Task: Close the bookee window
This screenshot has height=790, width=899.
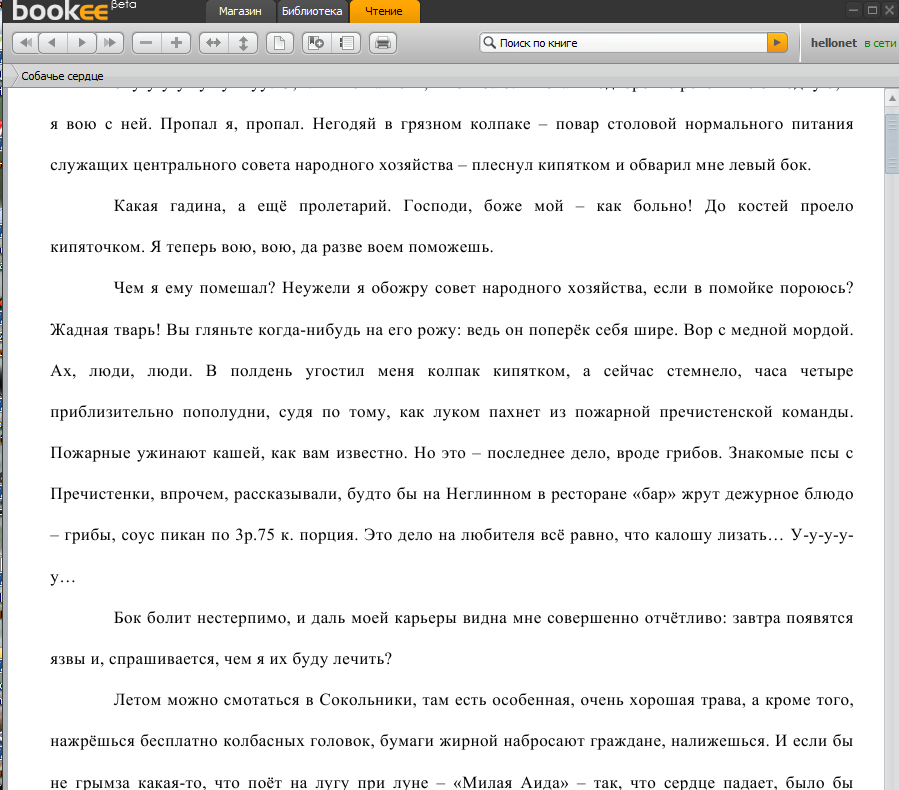Action: [x=892, y=10]
